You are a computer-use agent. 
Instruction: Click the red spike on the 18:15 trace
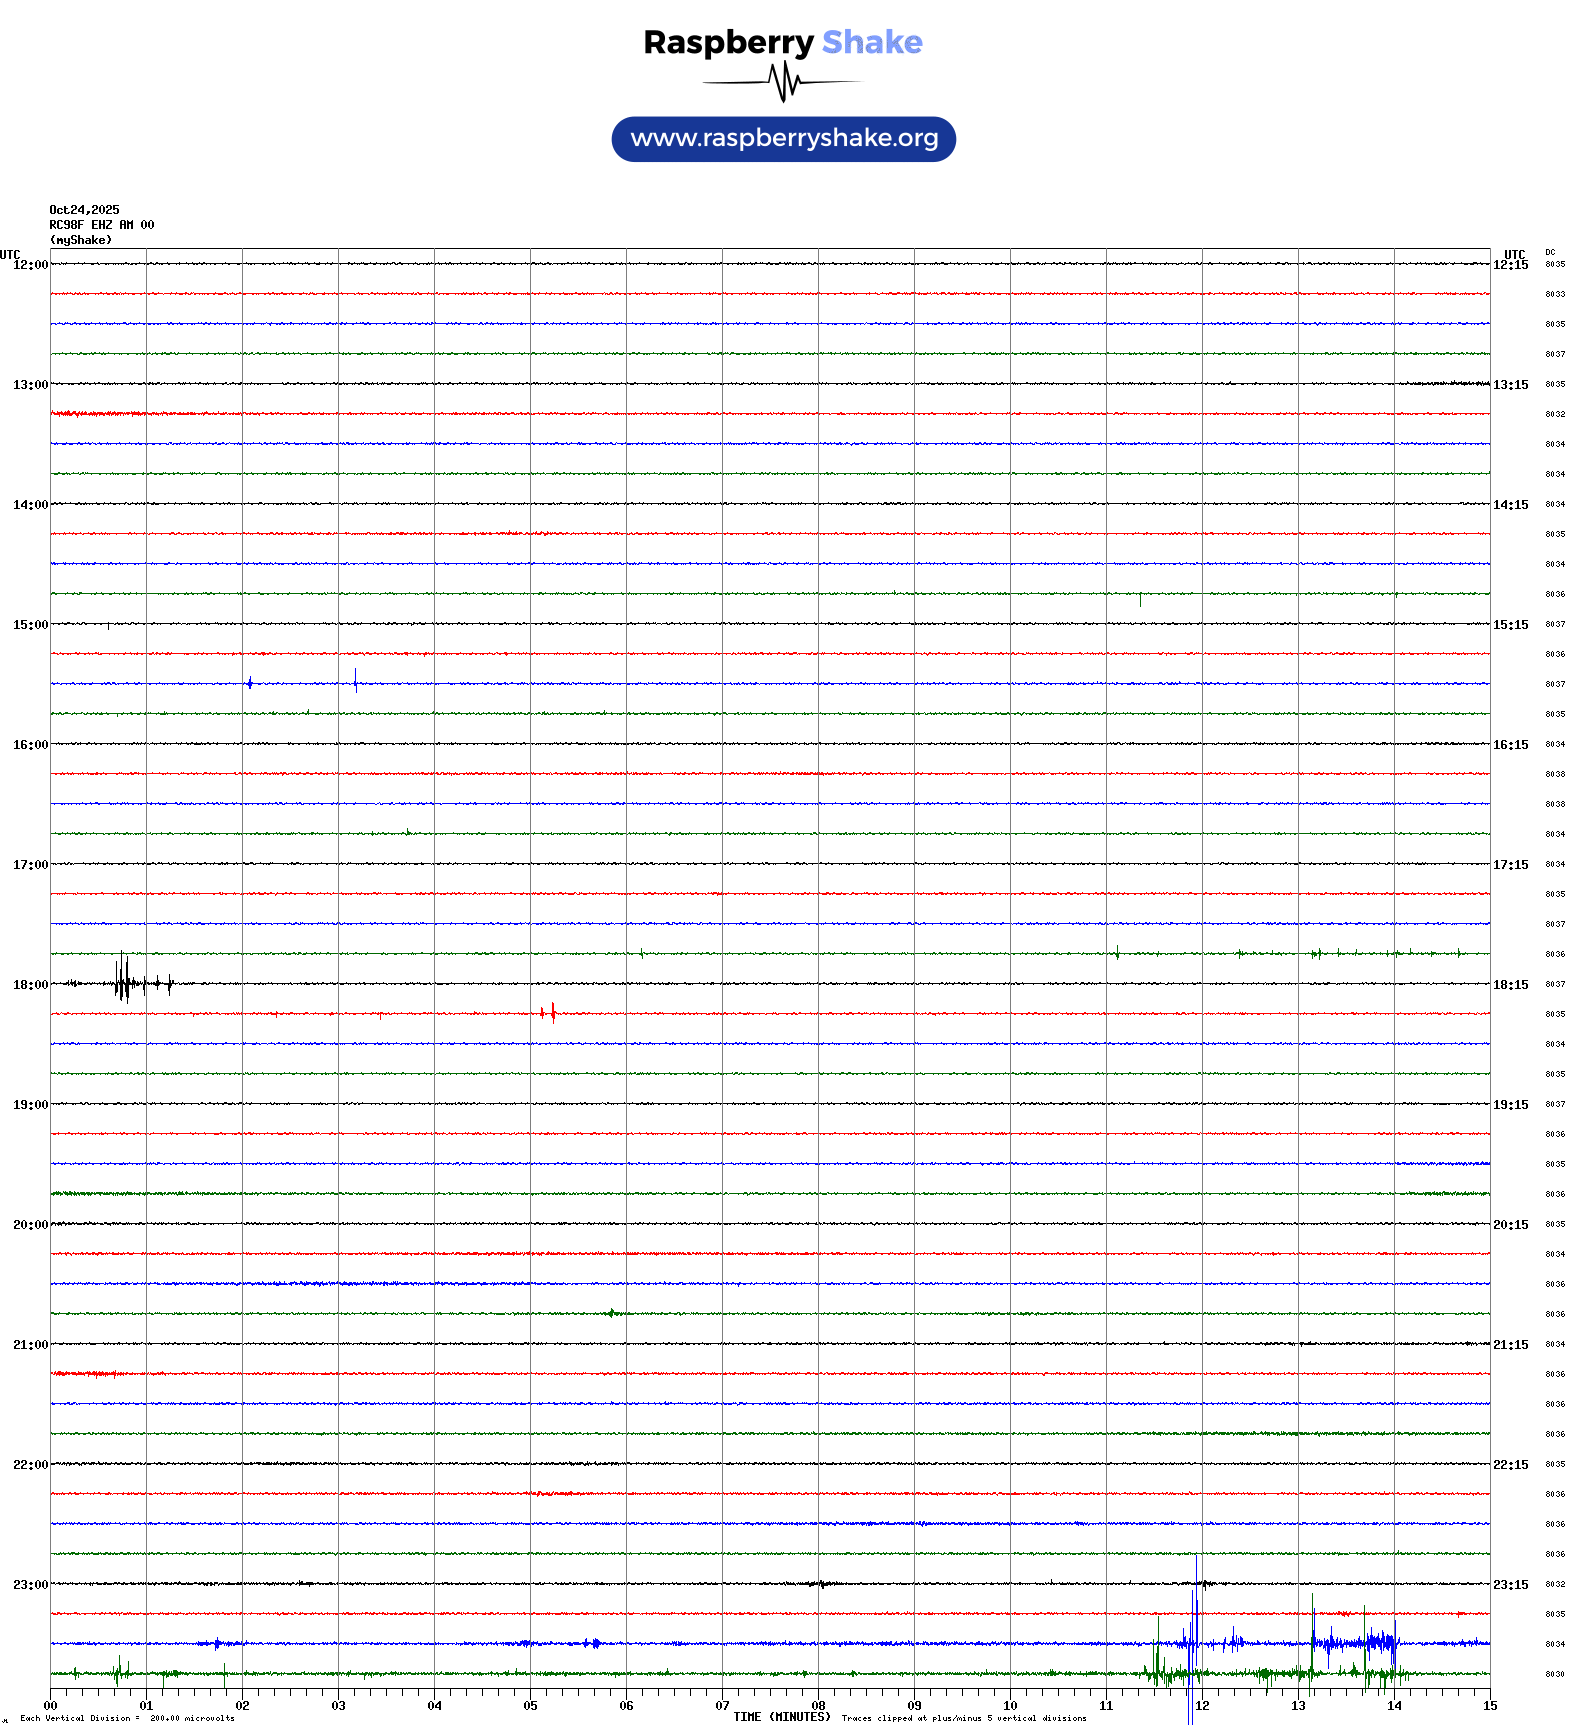pyautogui.click(x=552, y=1013)
